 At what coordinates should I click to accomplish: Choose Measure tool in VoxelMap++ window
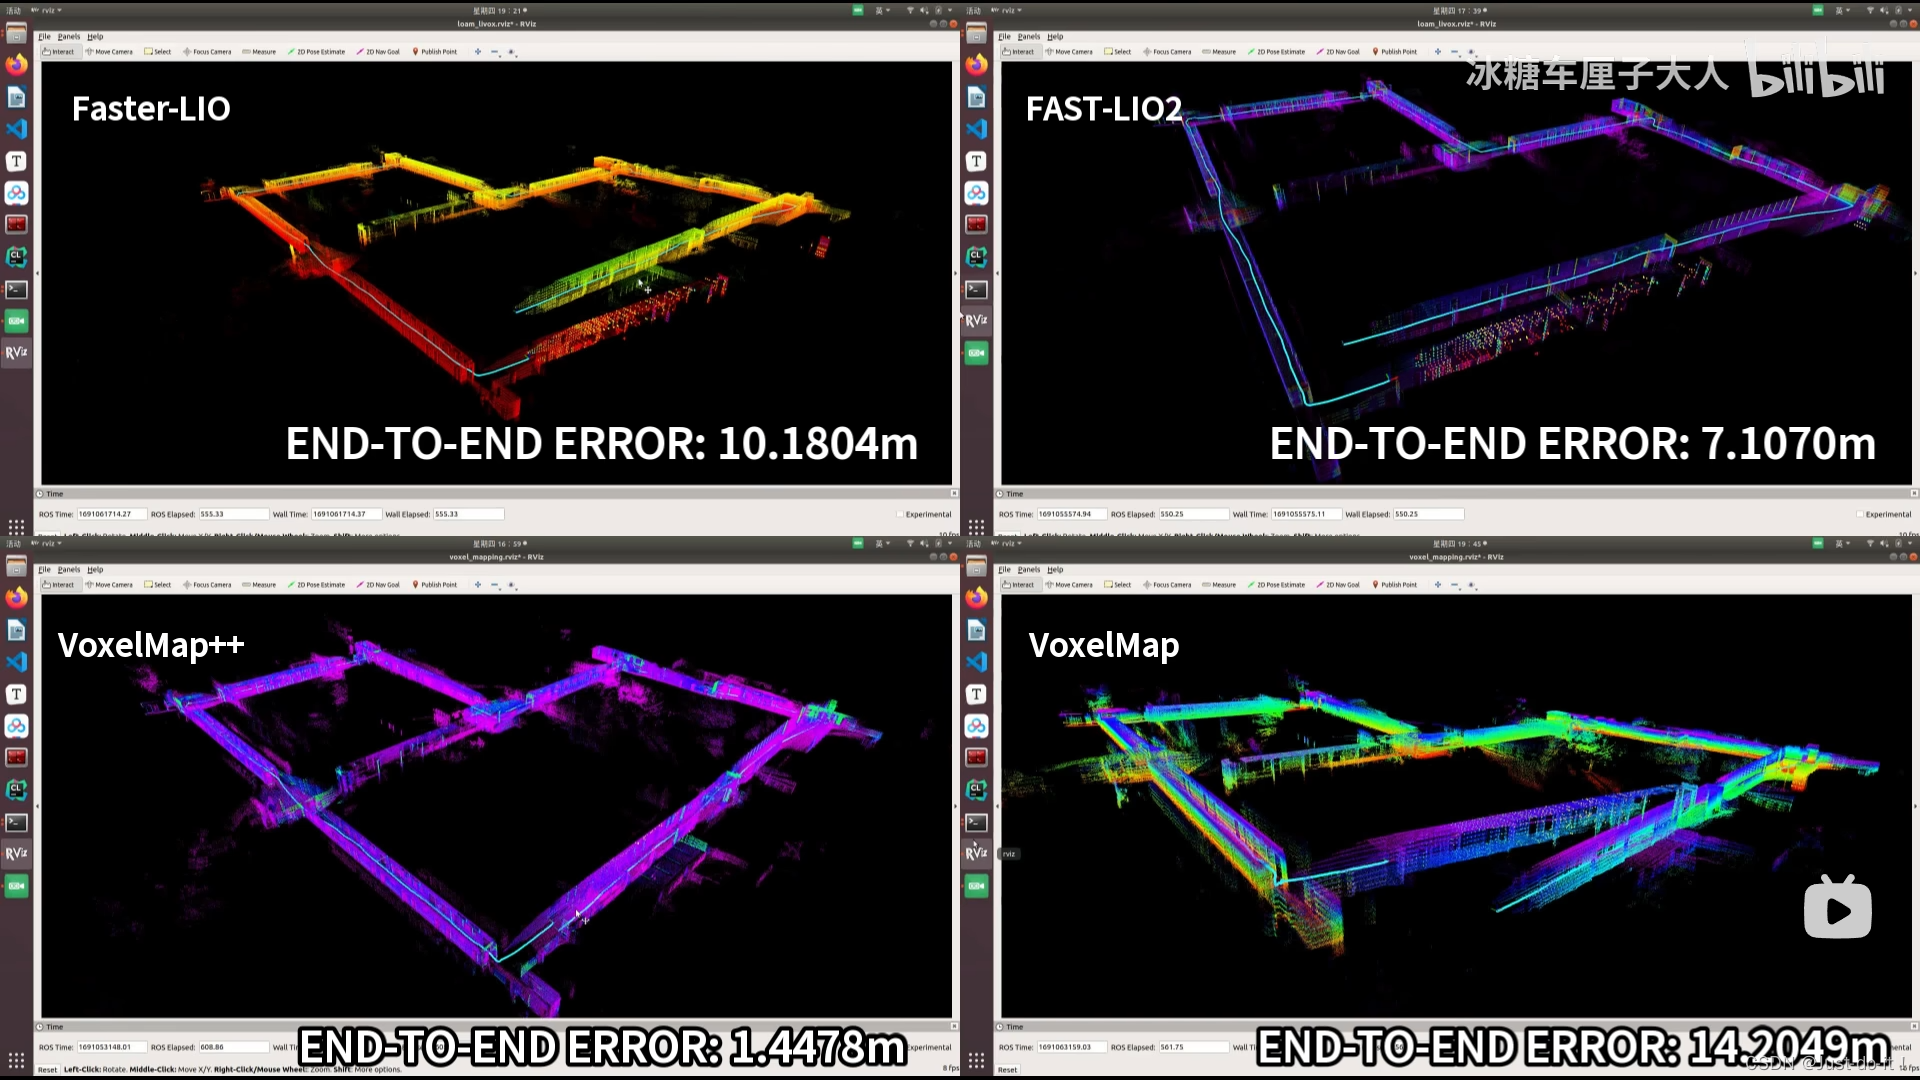coord(259,585)
